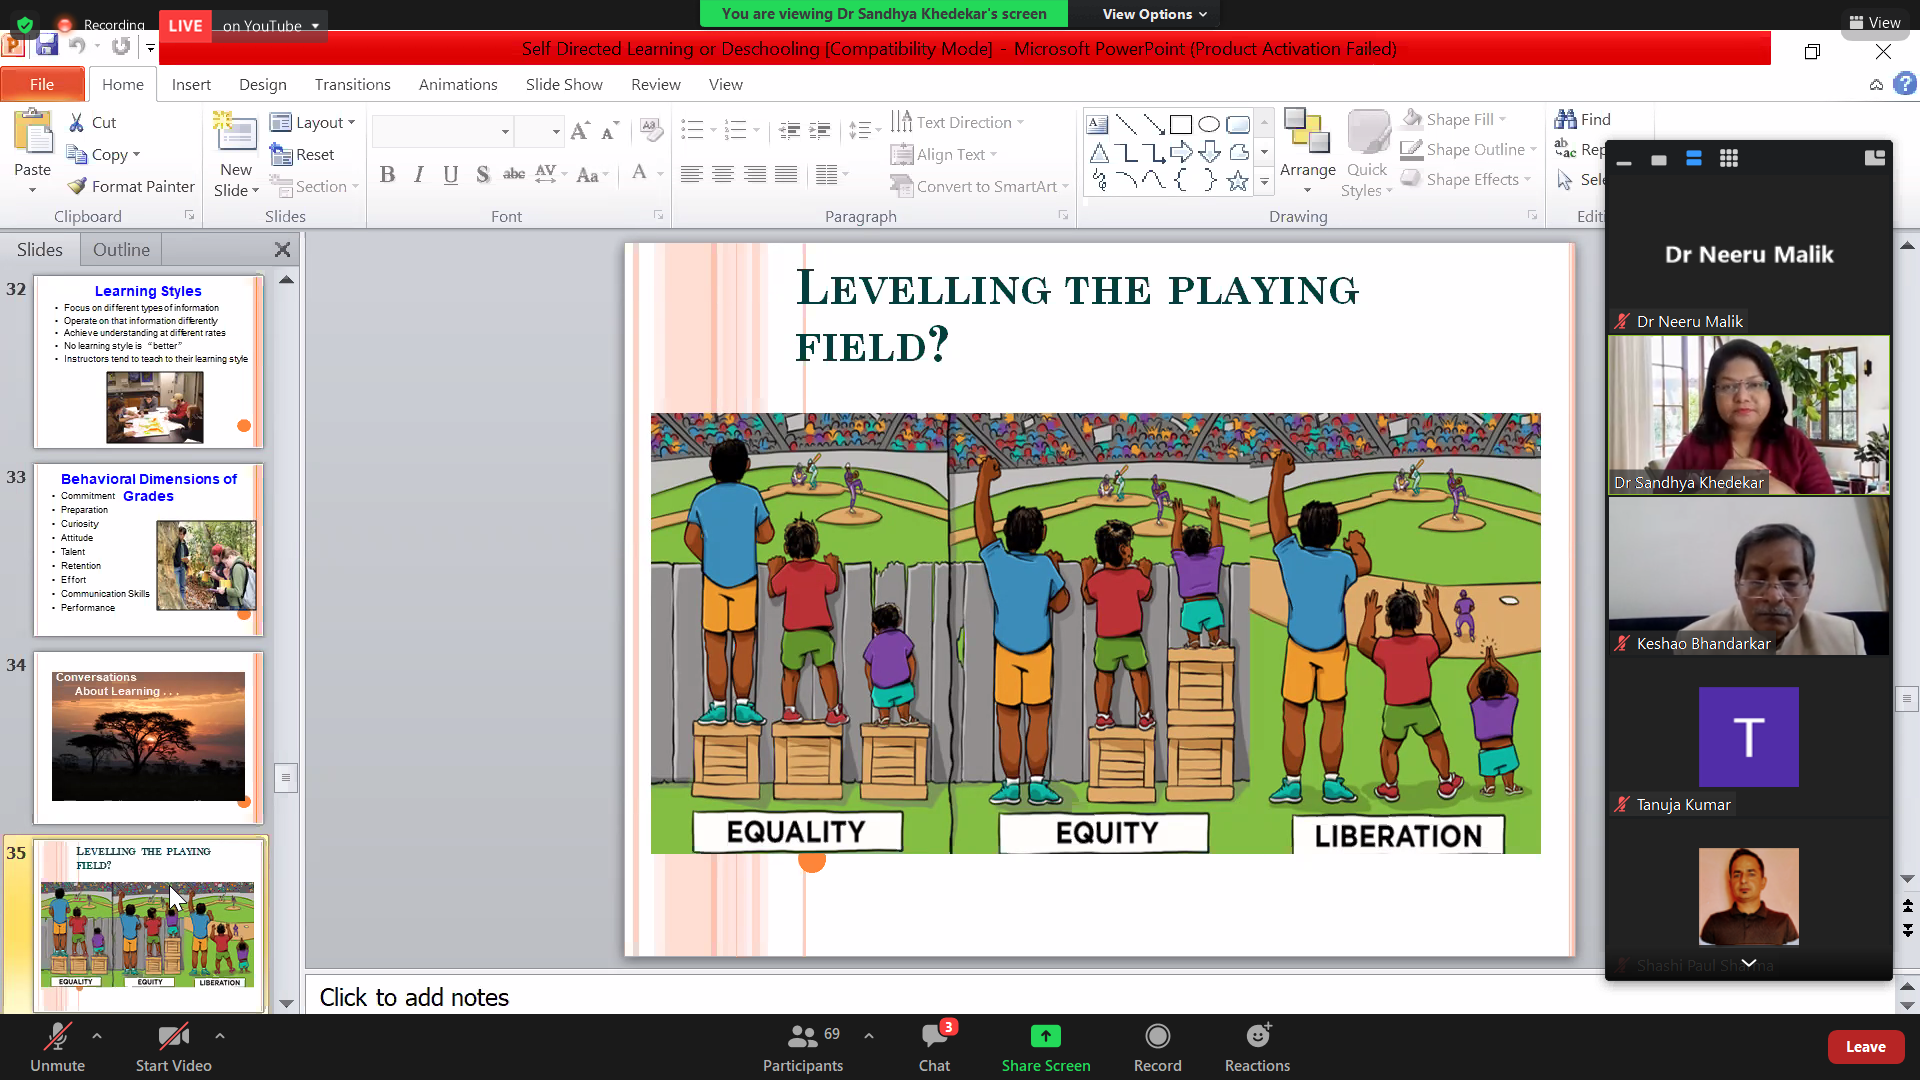Toggle text Shadow formatting
The height and width of the screenshot is (1080, 1920).
click(x=483, y=174)
